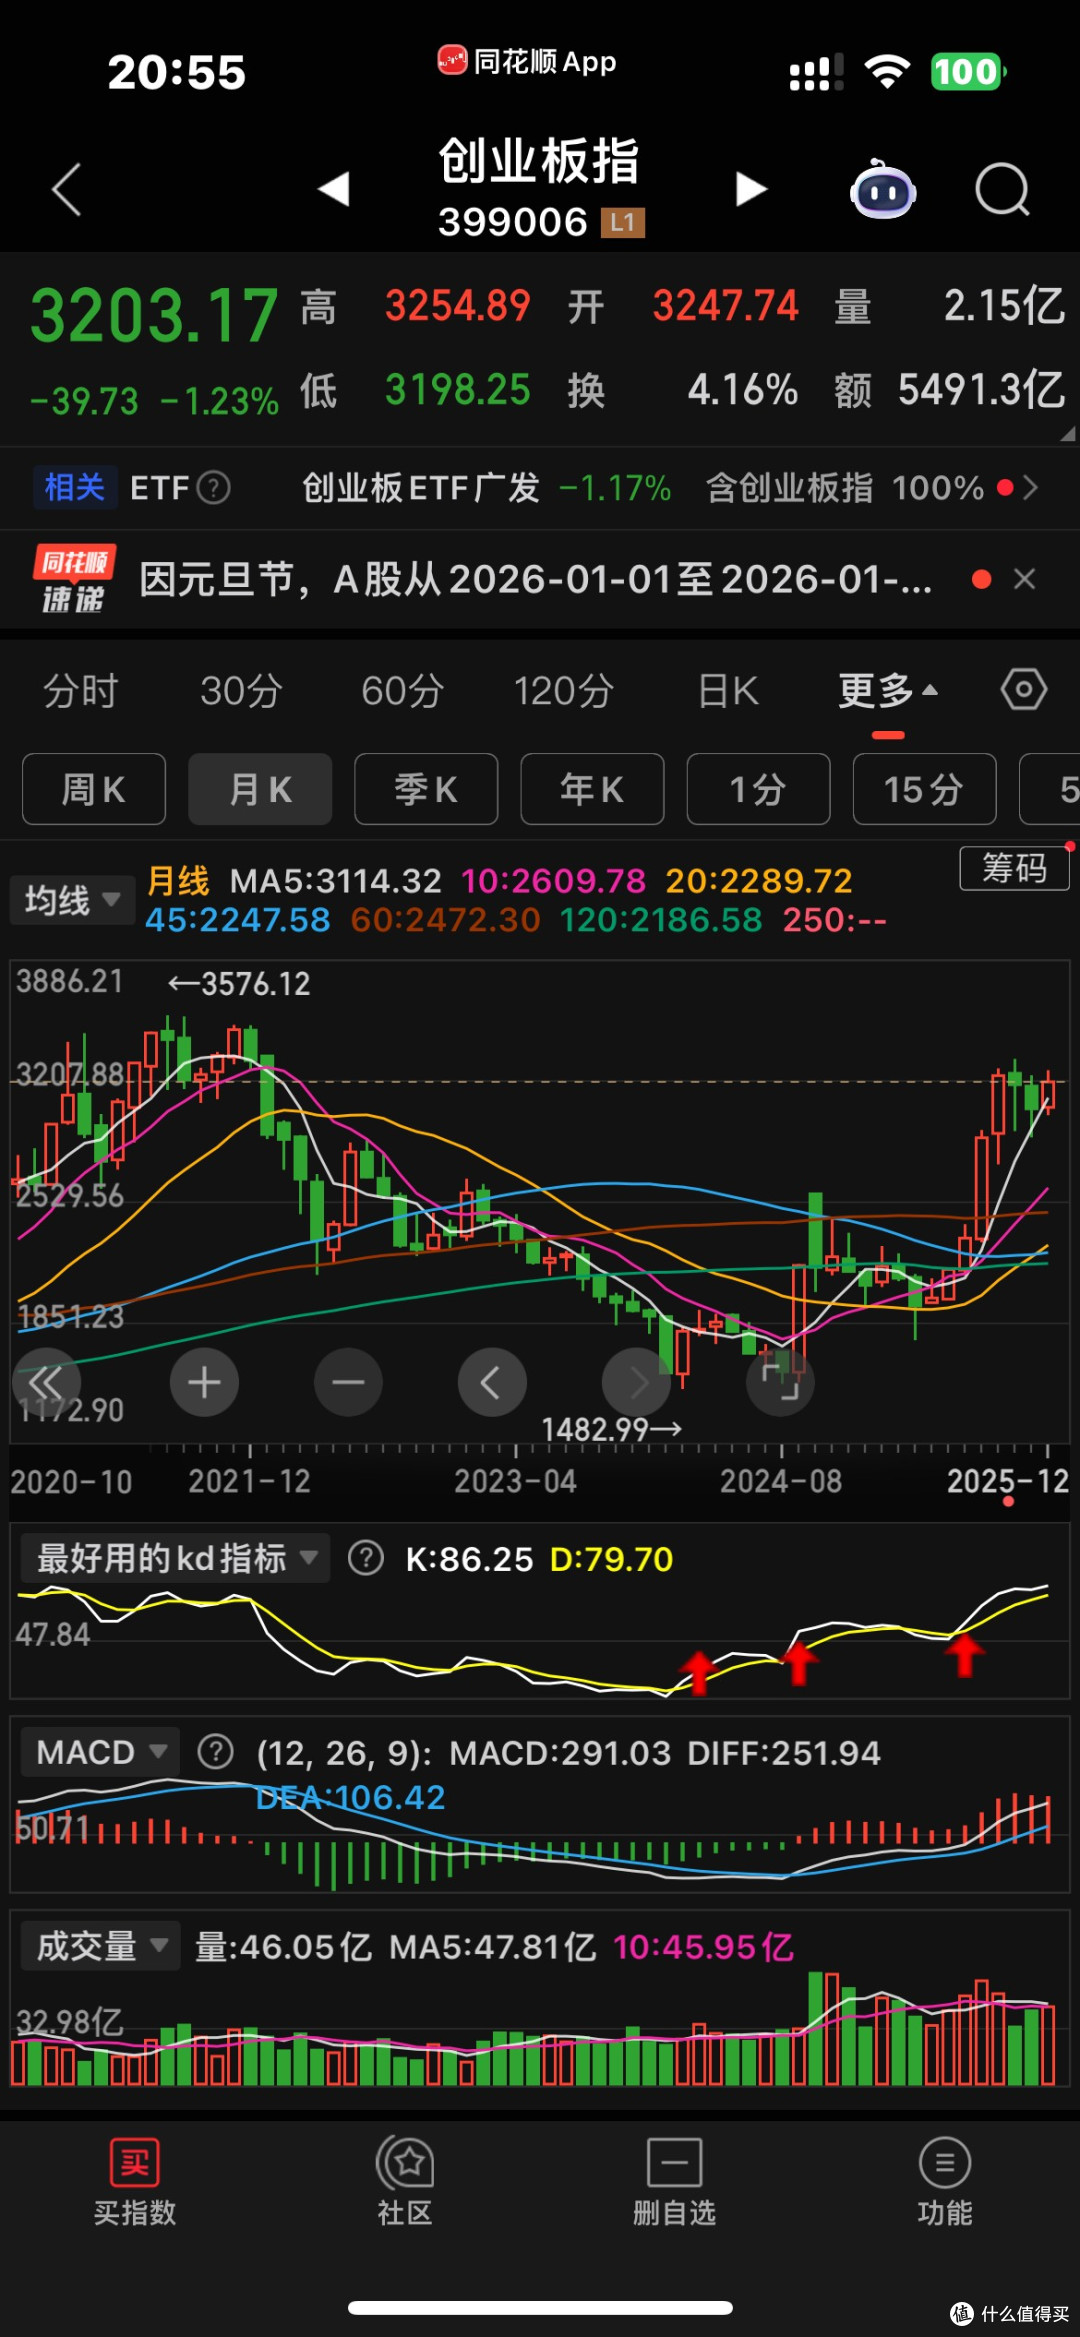Tap high price 3254.89
The width and height of the screenshot is (1080, 2337).
(457, 306)
